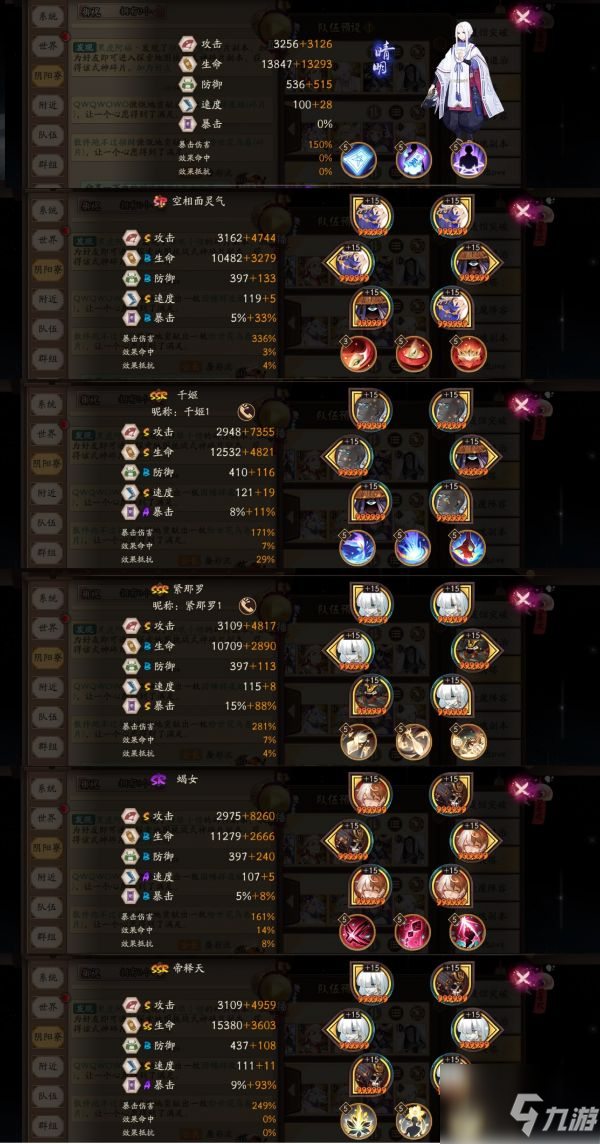
Task: Open 紧那罗's top-right +15 soul slot
Action: [451, 603]
